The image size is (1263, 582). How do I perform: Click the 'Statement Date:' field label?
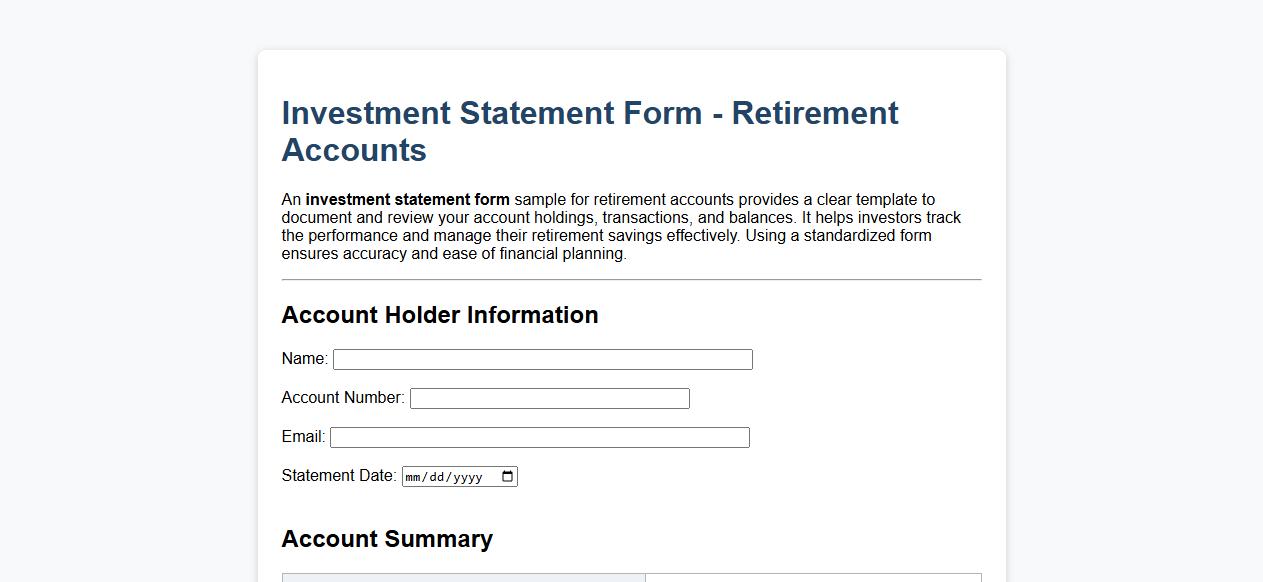(x=339, y=476)
